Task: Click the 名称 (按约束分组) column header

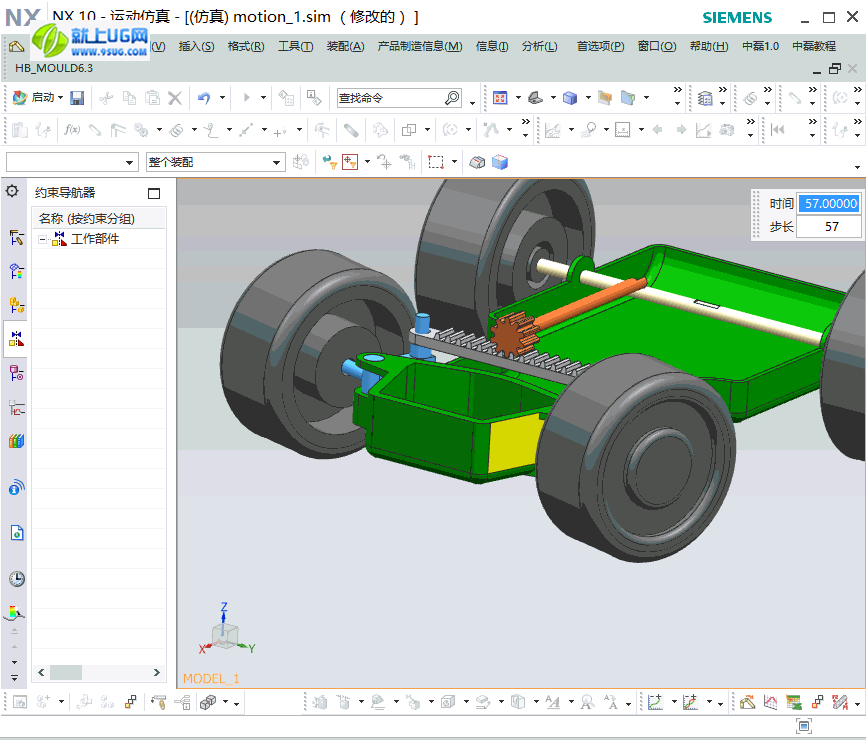Action: pyautogui.click(x=87, y=219)
